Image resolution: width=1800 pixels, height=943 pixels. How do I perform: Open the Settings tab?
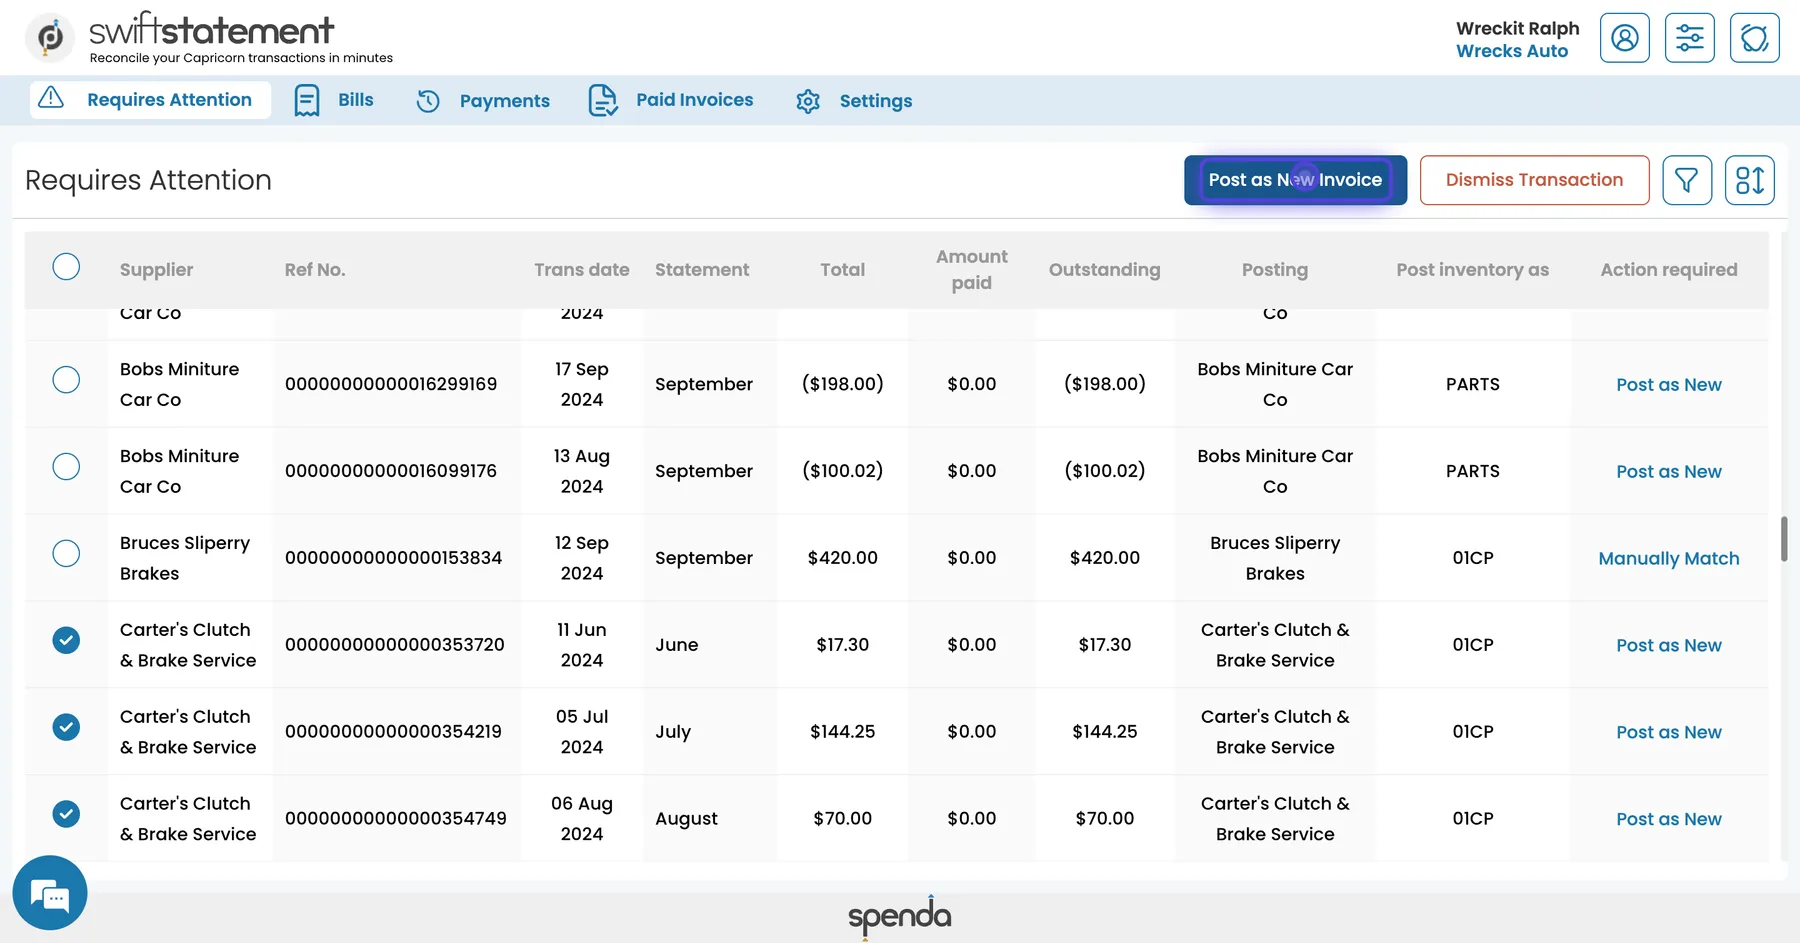(x=854, y=101)
